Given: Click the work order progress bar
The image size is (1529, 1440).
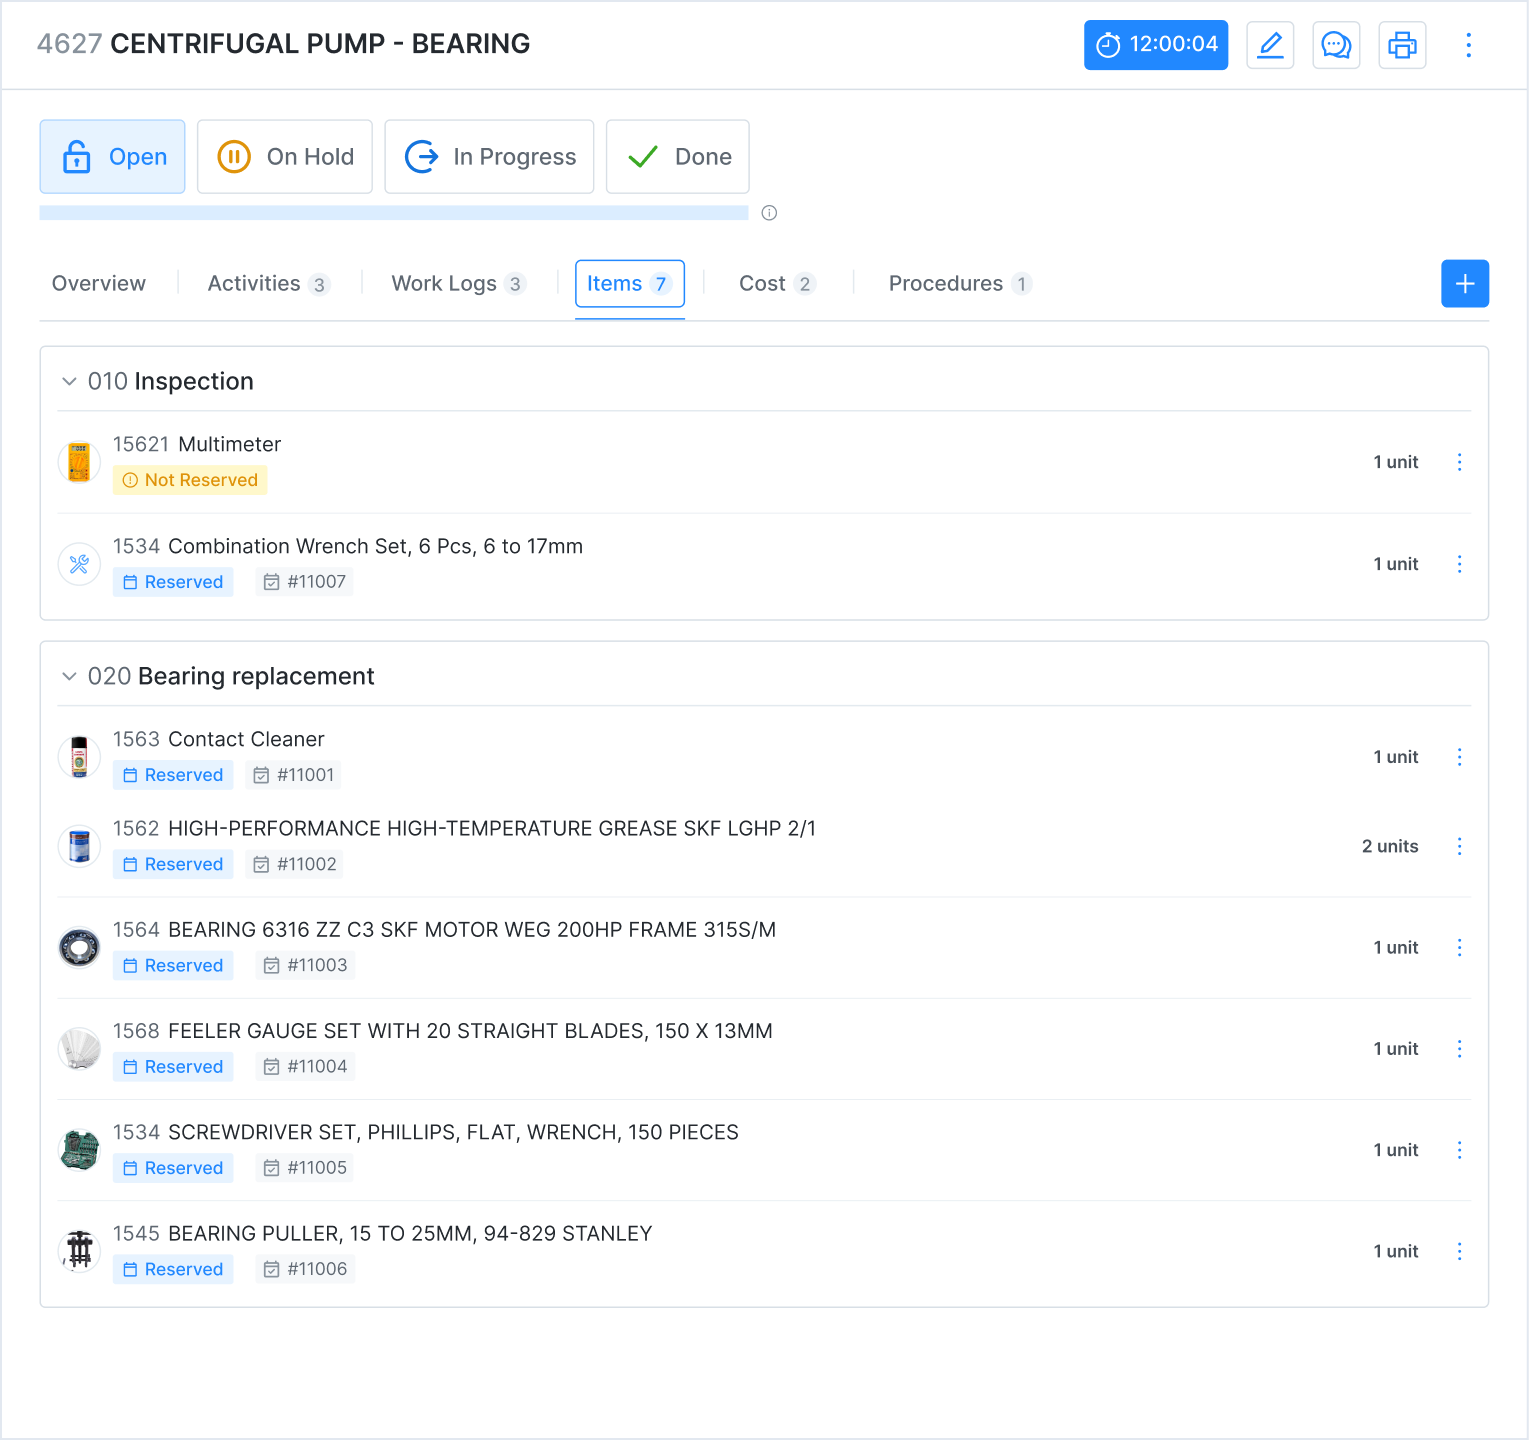Looking at the screenshot, I should [x=393, y=212].
